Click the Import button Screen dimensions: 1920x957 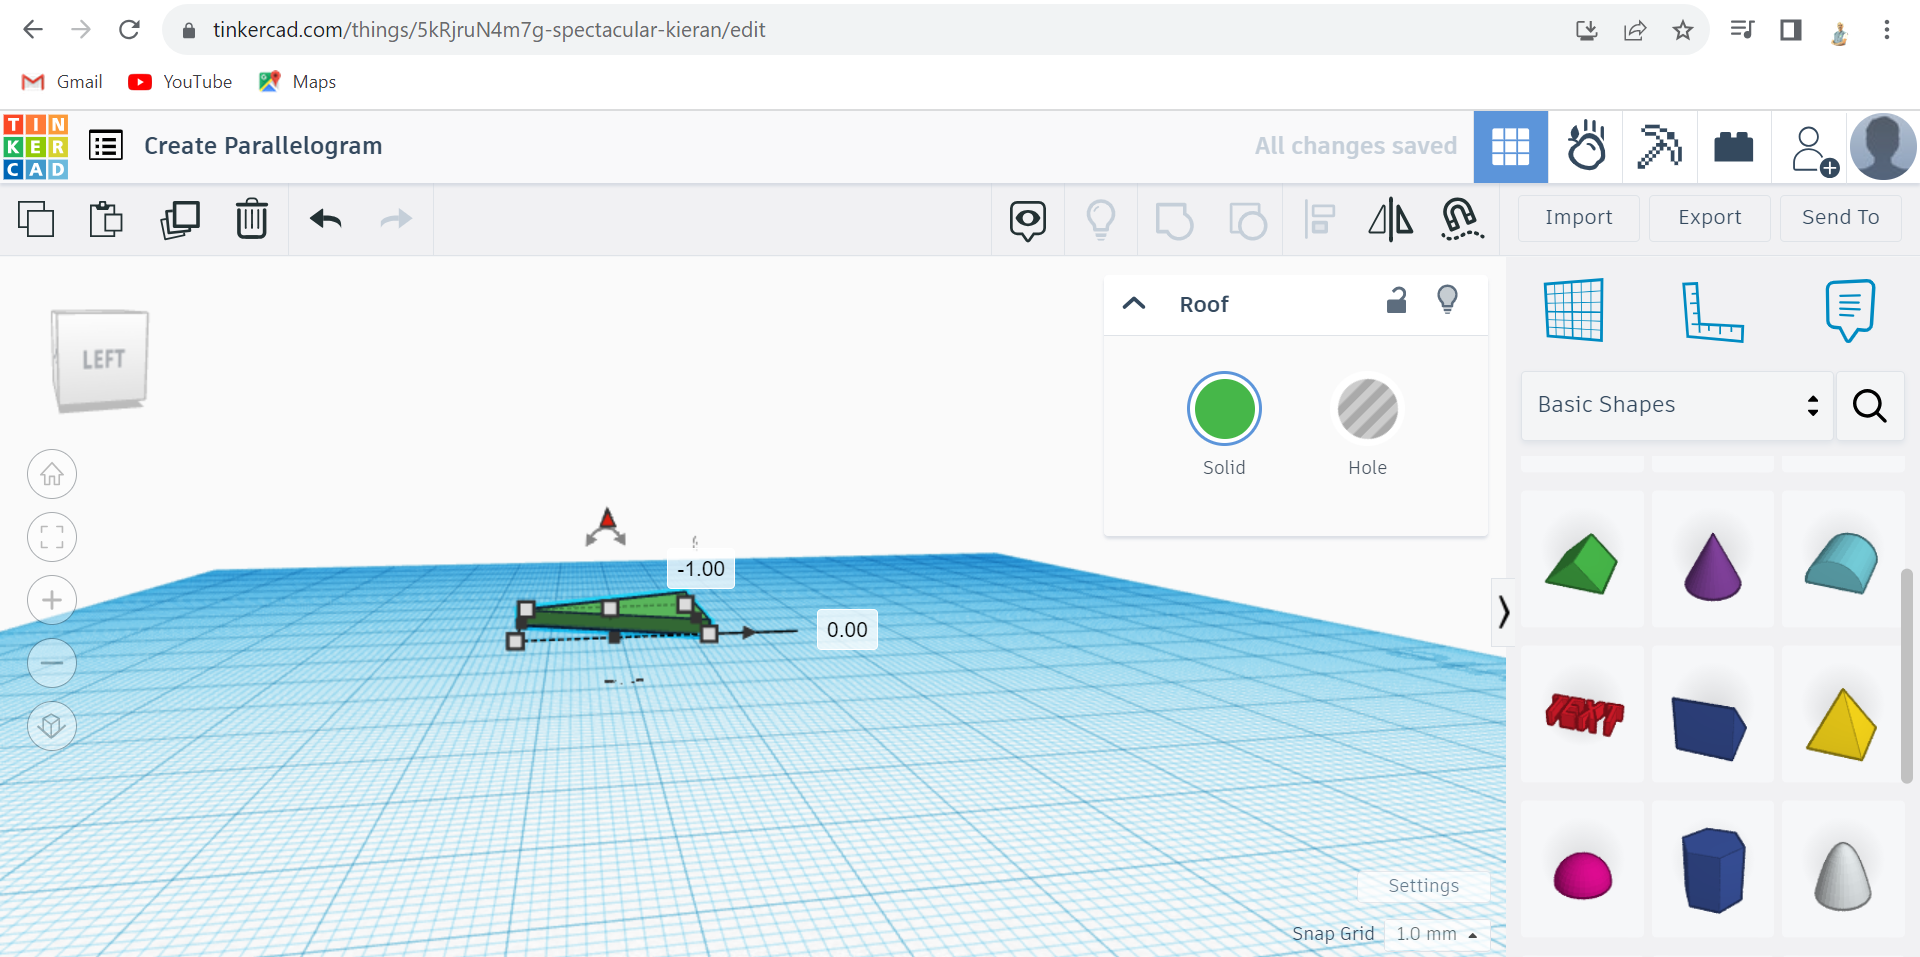tap(1579, 218)
